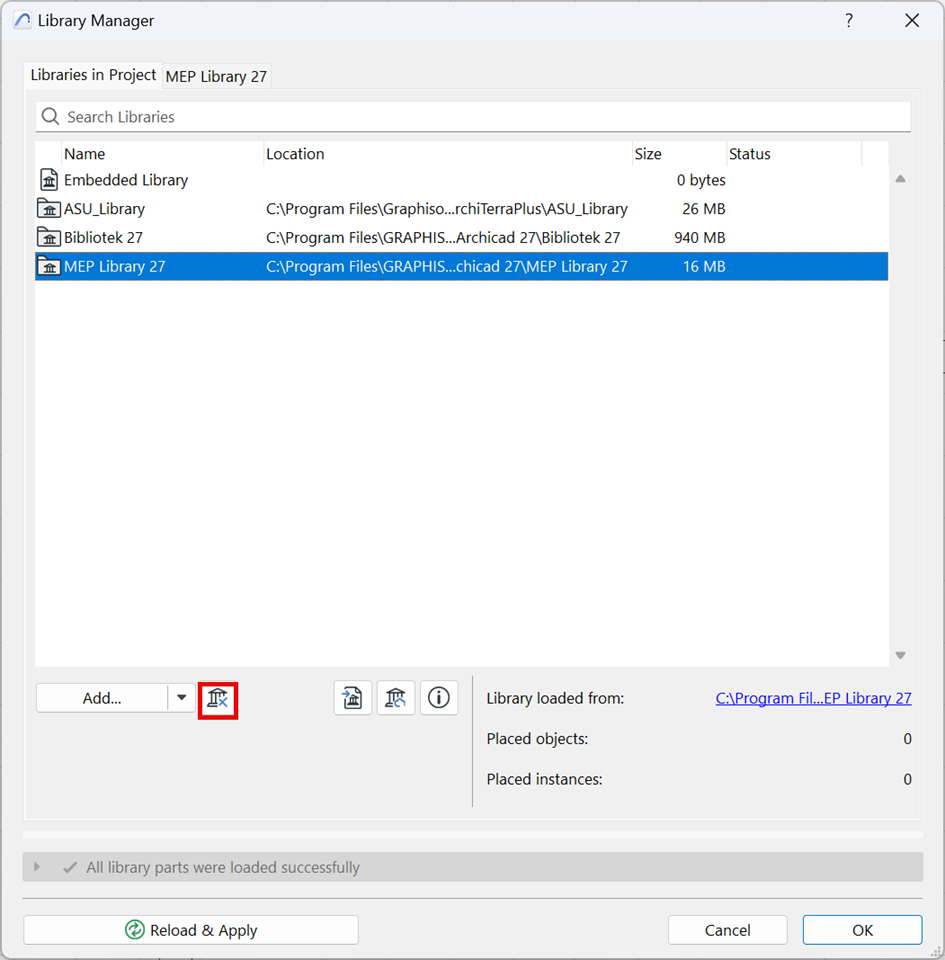The height and width of the screenshot is (960, 945).
Task: Click Reload & Apply button
Action: point(191,930)
